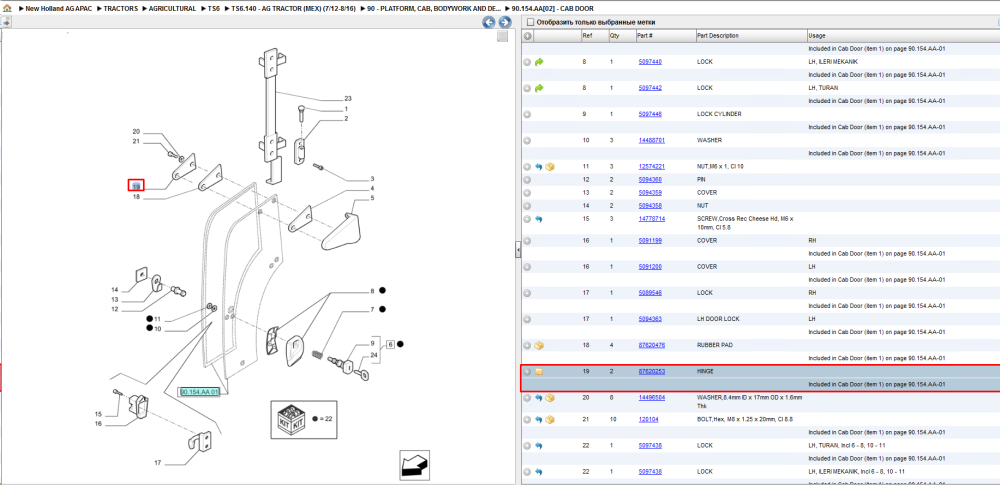
Task: Click round add button on LOCK CYLINDER row
Action: pyautogui.click(x=527, y=114)
